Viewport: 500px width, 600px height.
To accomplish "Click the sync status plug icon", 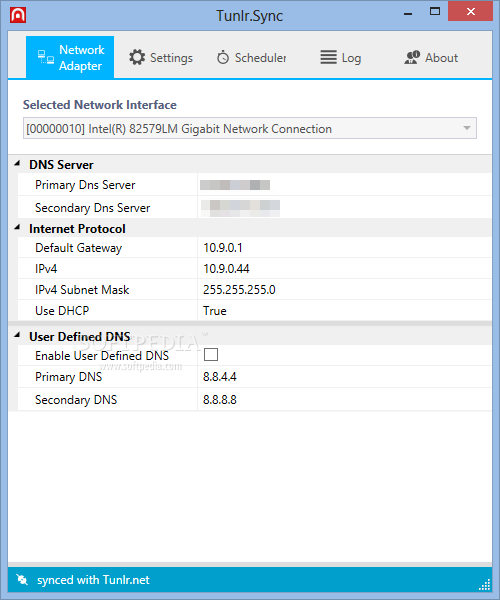I will point(22,580).
